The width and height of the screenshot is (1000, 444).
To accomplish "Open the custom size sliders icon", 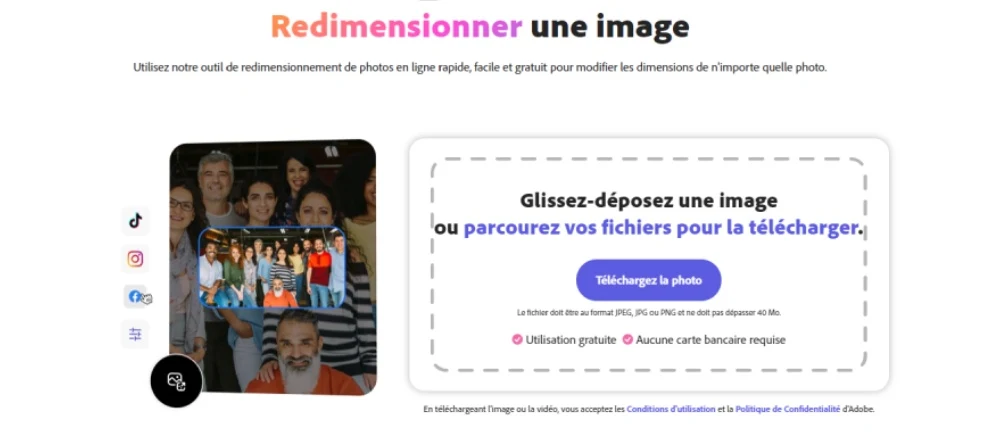I will point(135,334).
